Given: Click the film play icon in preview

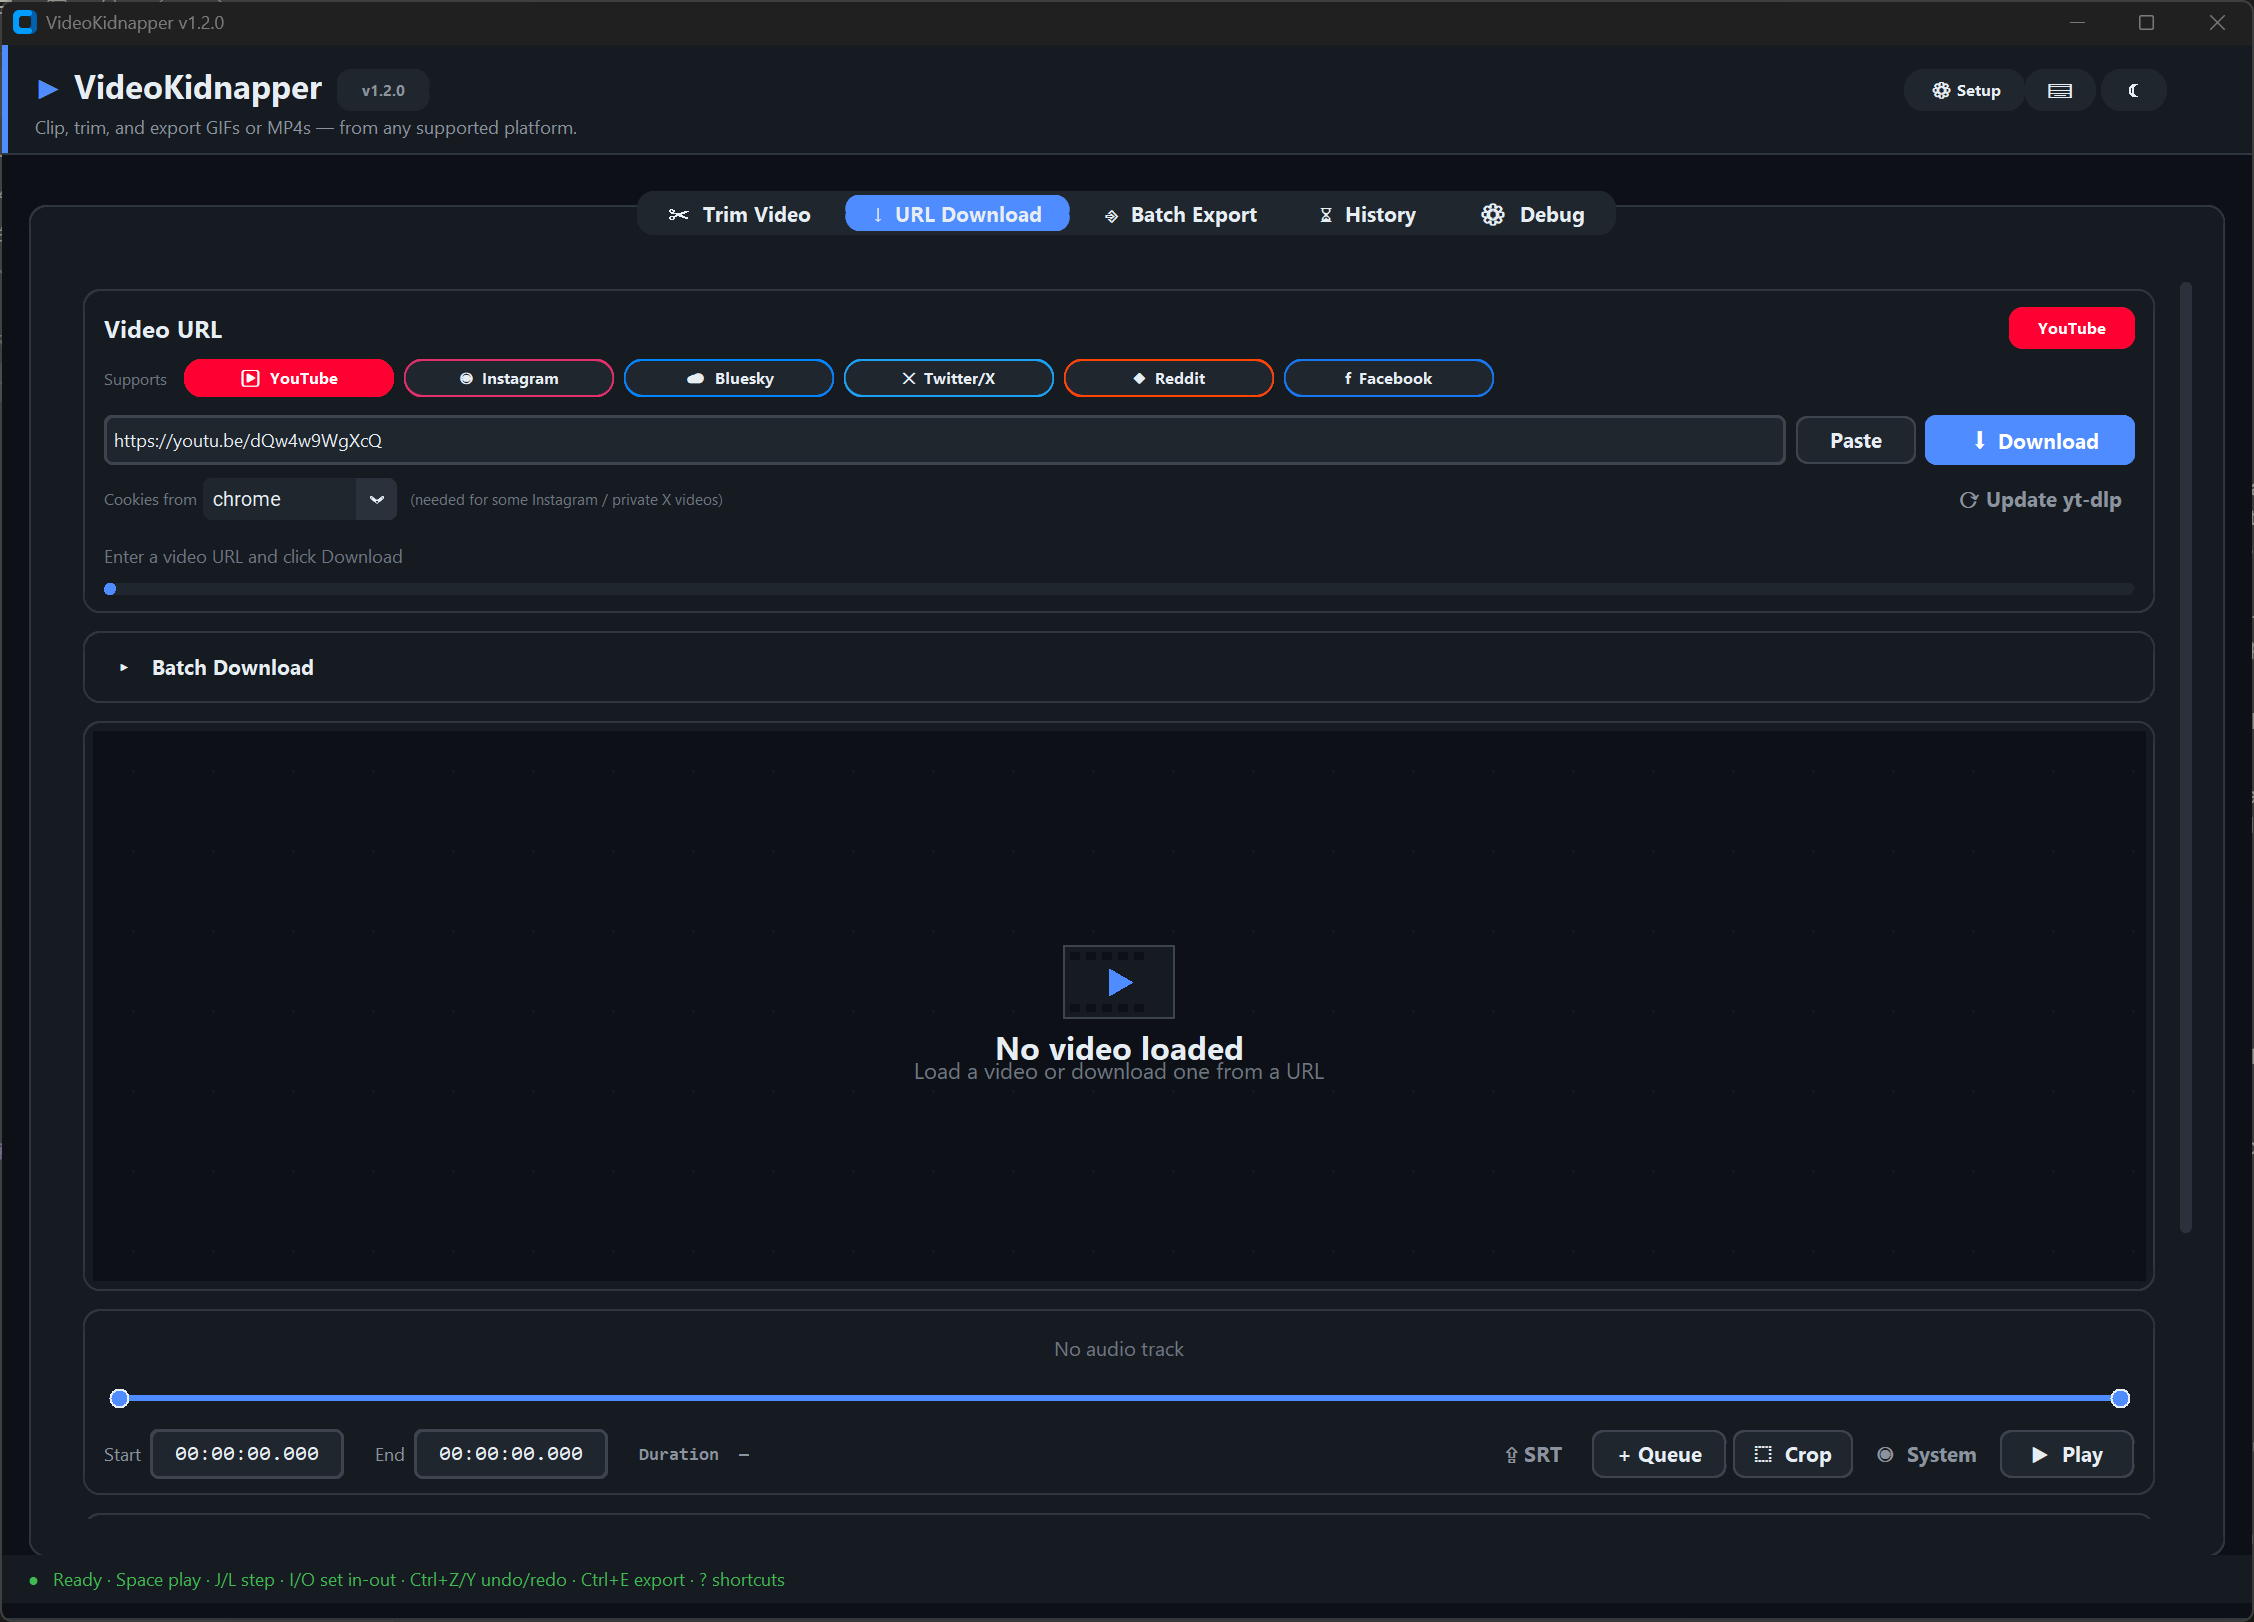Looking at the screenshot, I should coord(1119,982).
